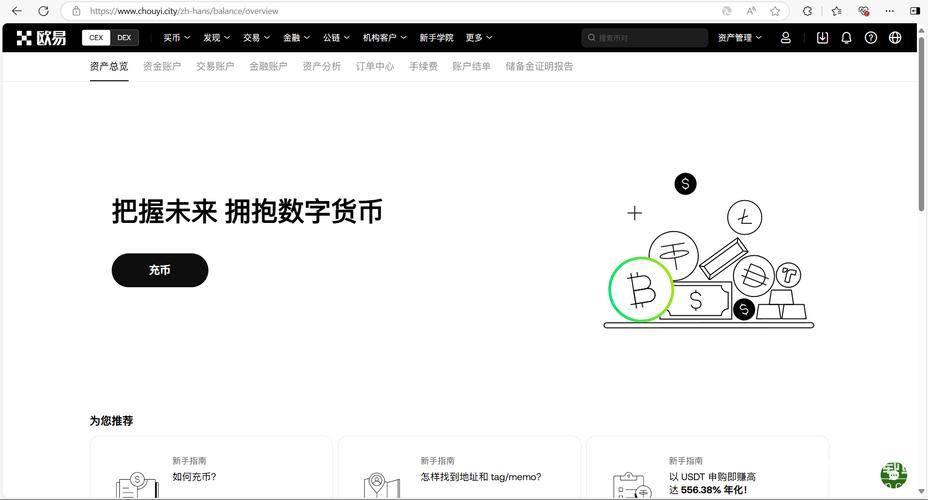
Task: Expand the 资产管理 dropdown
Action: coord(740,38)
